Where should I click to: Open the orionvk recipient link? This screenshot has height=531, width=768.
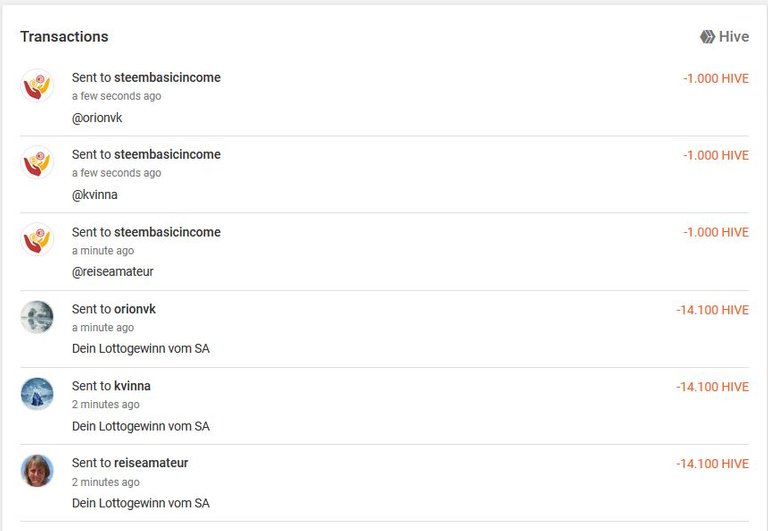coord(135,309)
